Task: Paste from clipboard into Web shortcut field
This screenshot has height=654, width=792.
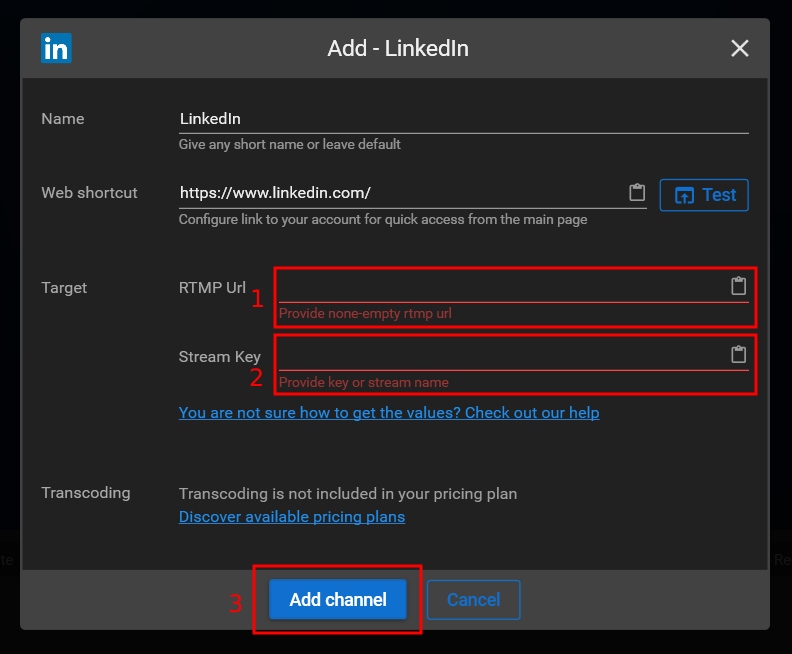Action: [x=637, y=193]
